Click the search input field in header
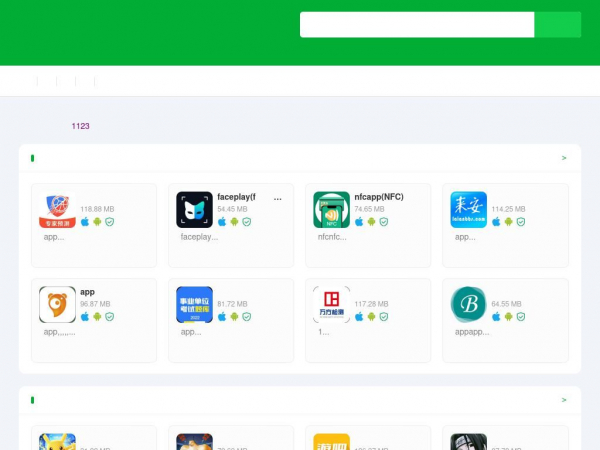 pyautogui.click(x=417, y=24)
